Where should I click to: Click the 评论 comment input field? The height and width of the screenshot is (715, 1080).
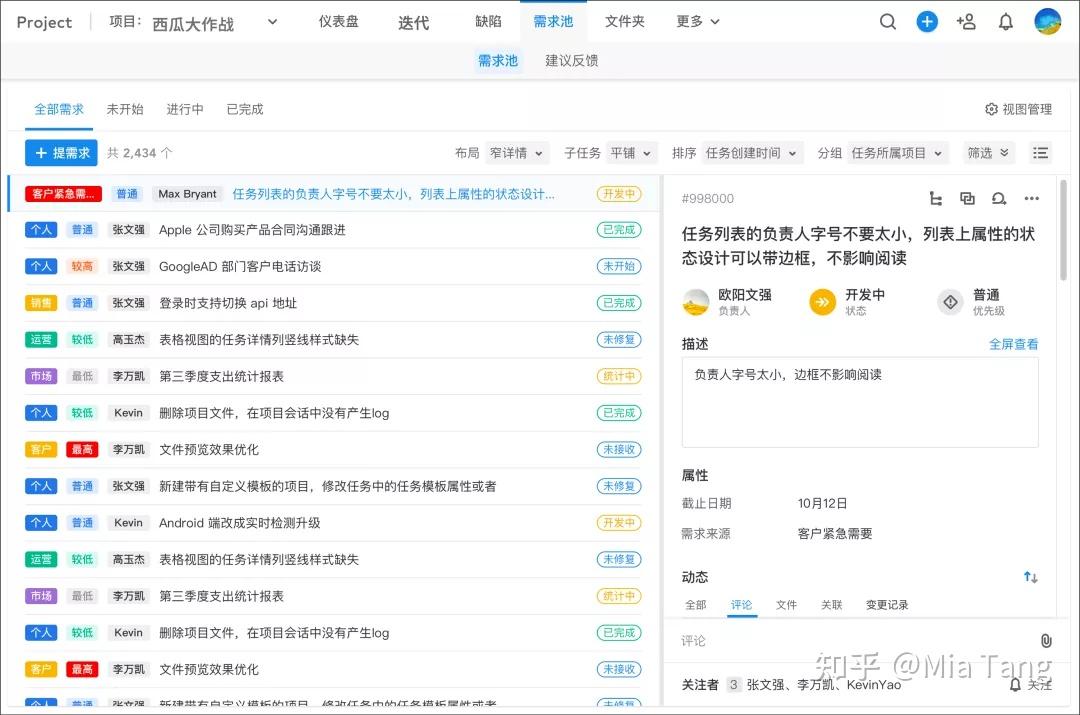pyautogui.click(x=850, y=640)
